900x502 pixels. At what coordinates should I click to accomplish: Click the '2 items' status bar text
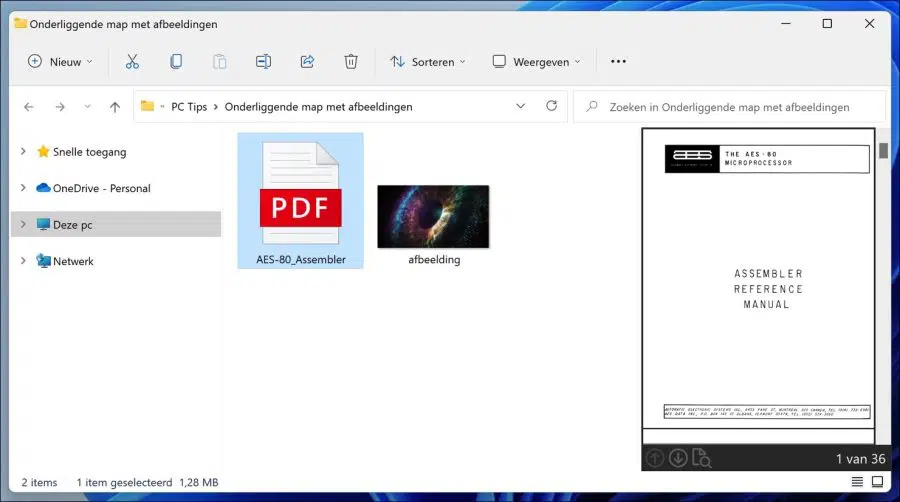pos(40,482)
